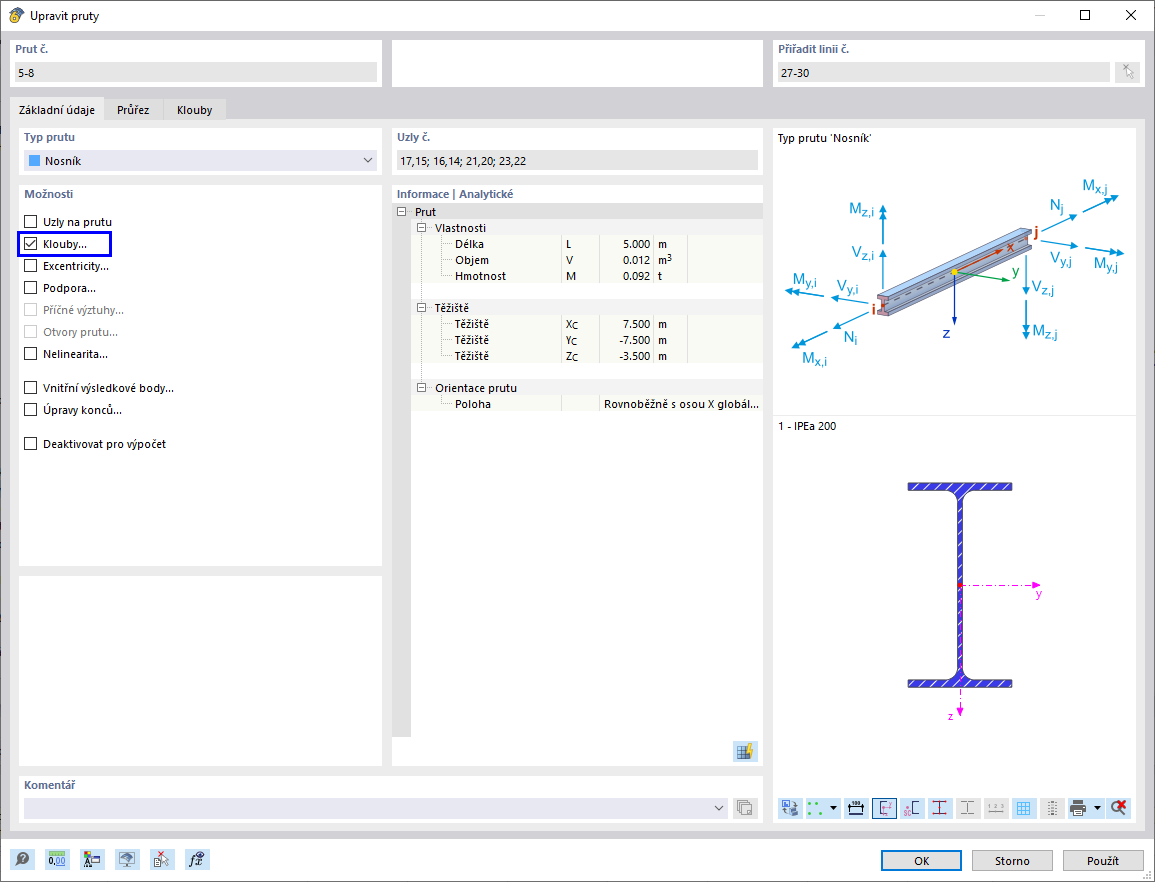Switch to the Klouby tab
Screen dimensions: 1155x882
[x=194, y=110]
